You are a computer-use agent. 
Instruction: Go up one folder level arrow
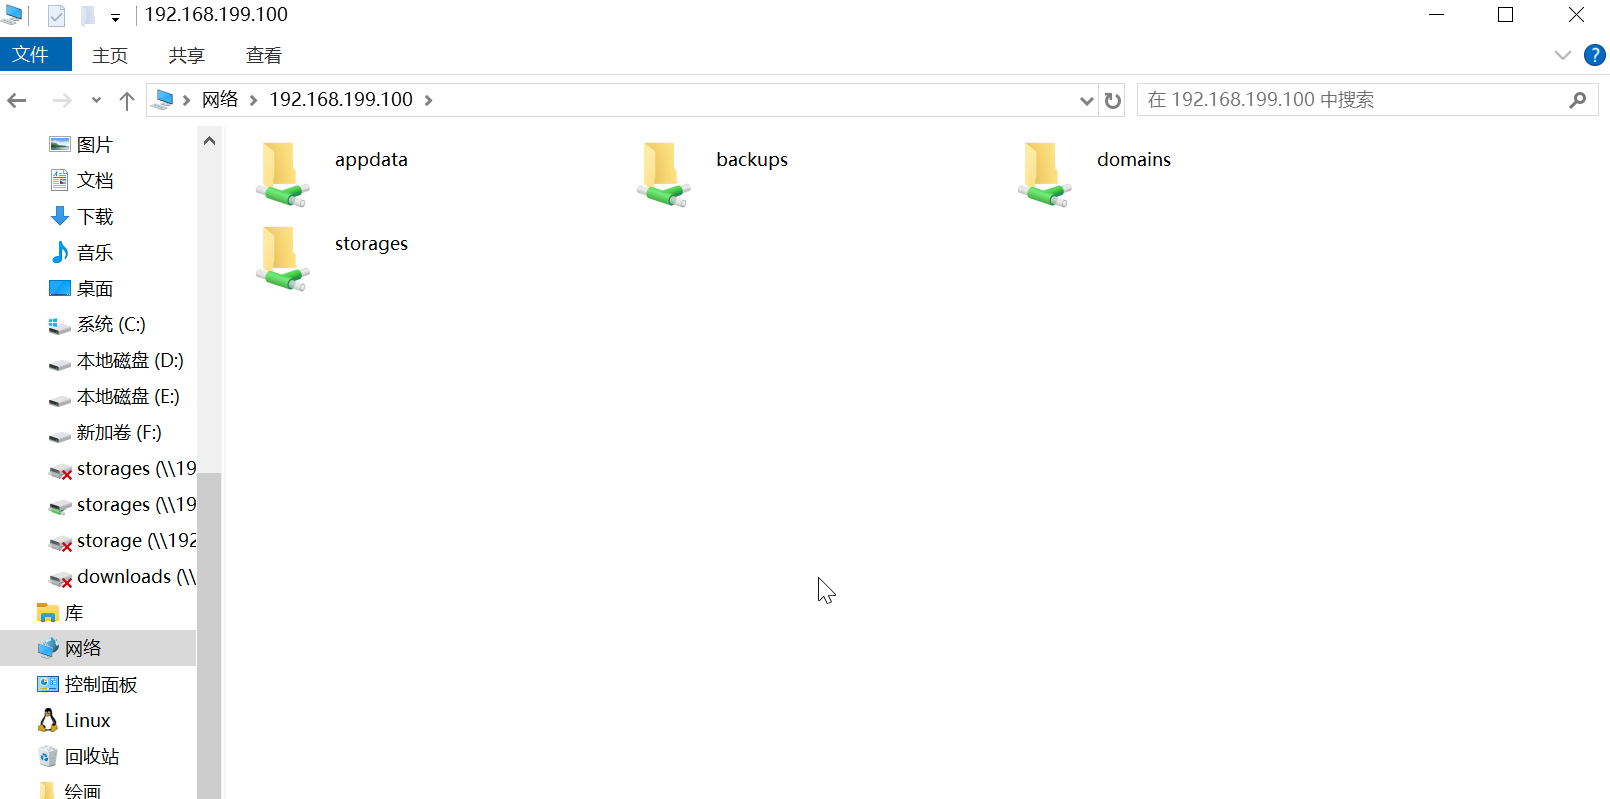coord(127,100)
